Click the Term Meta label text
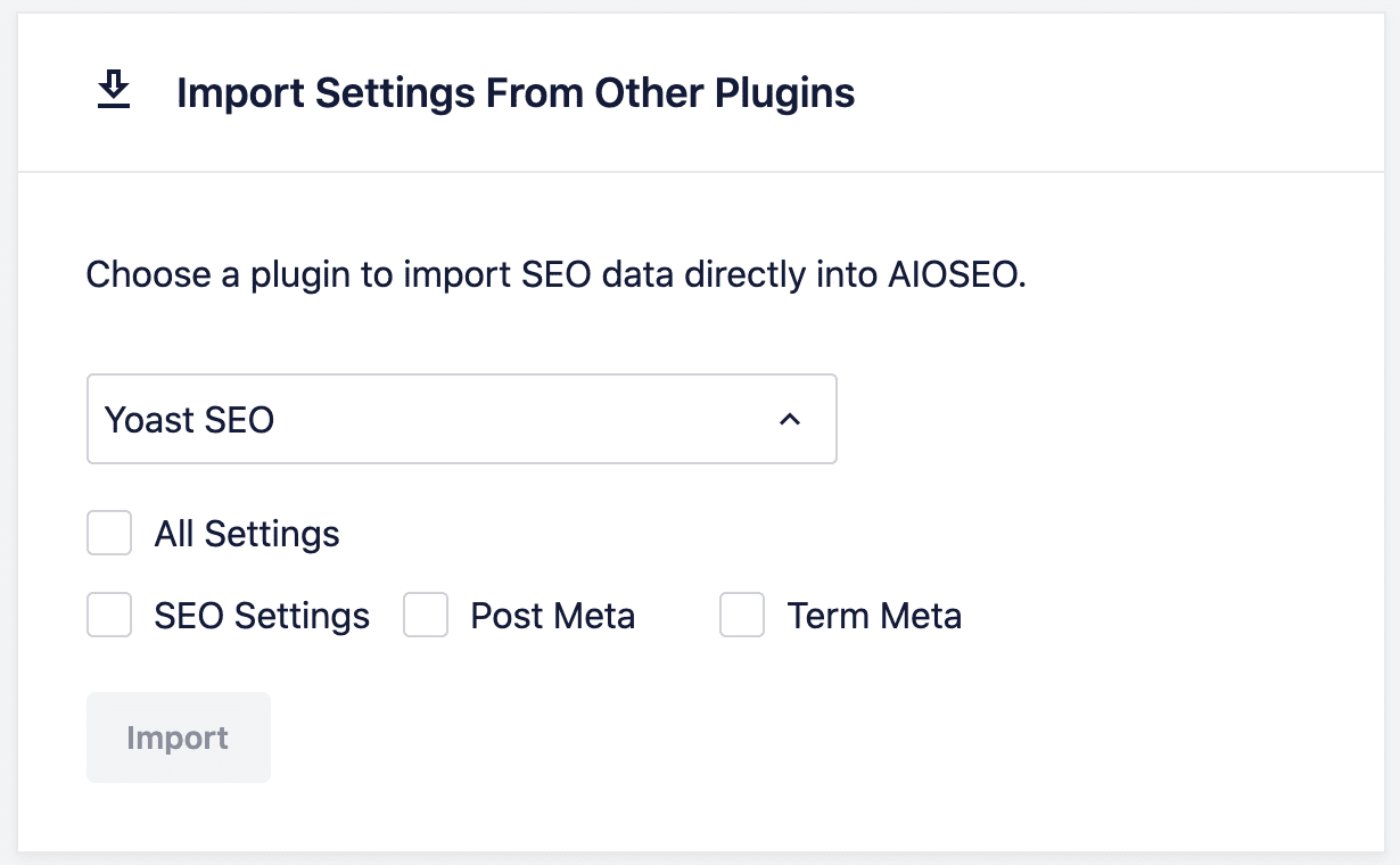 click(x=874, y=616)
